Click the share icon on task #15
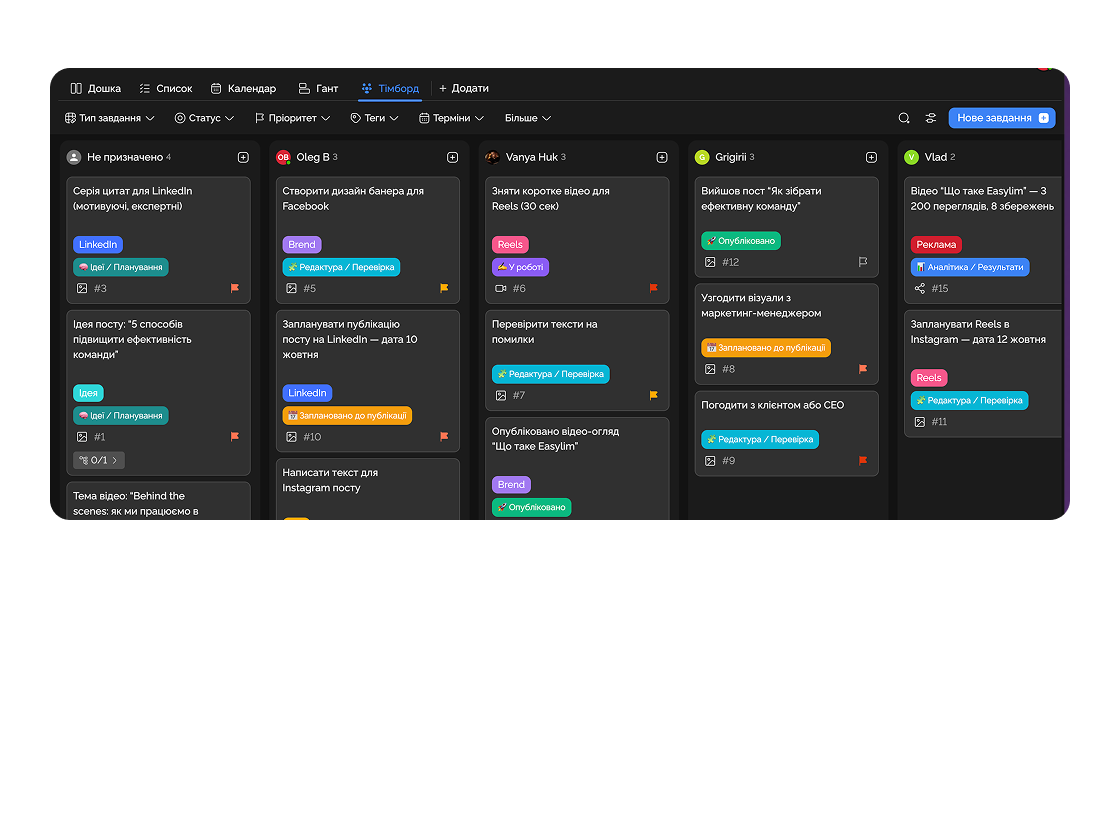This screenshot has width=1118, height=838. click(x=920, y=288)
